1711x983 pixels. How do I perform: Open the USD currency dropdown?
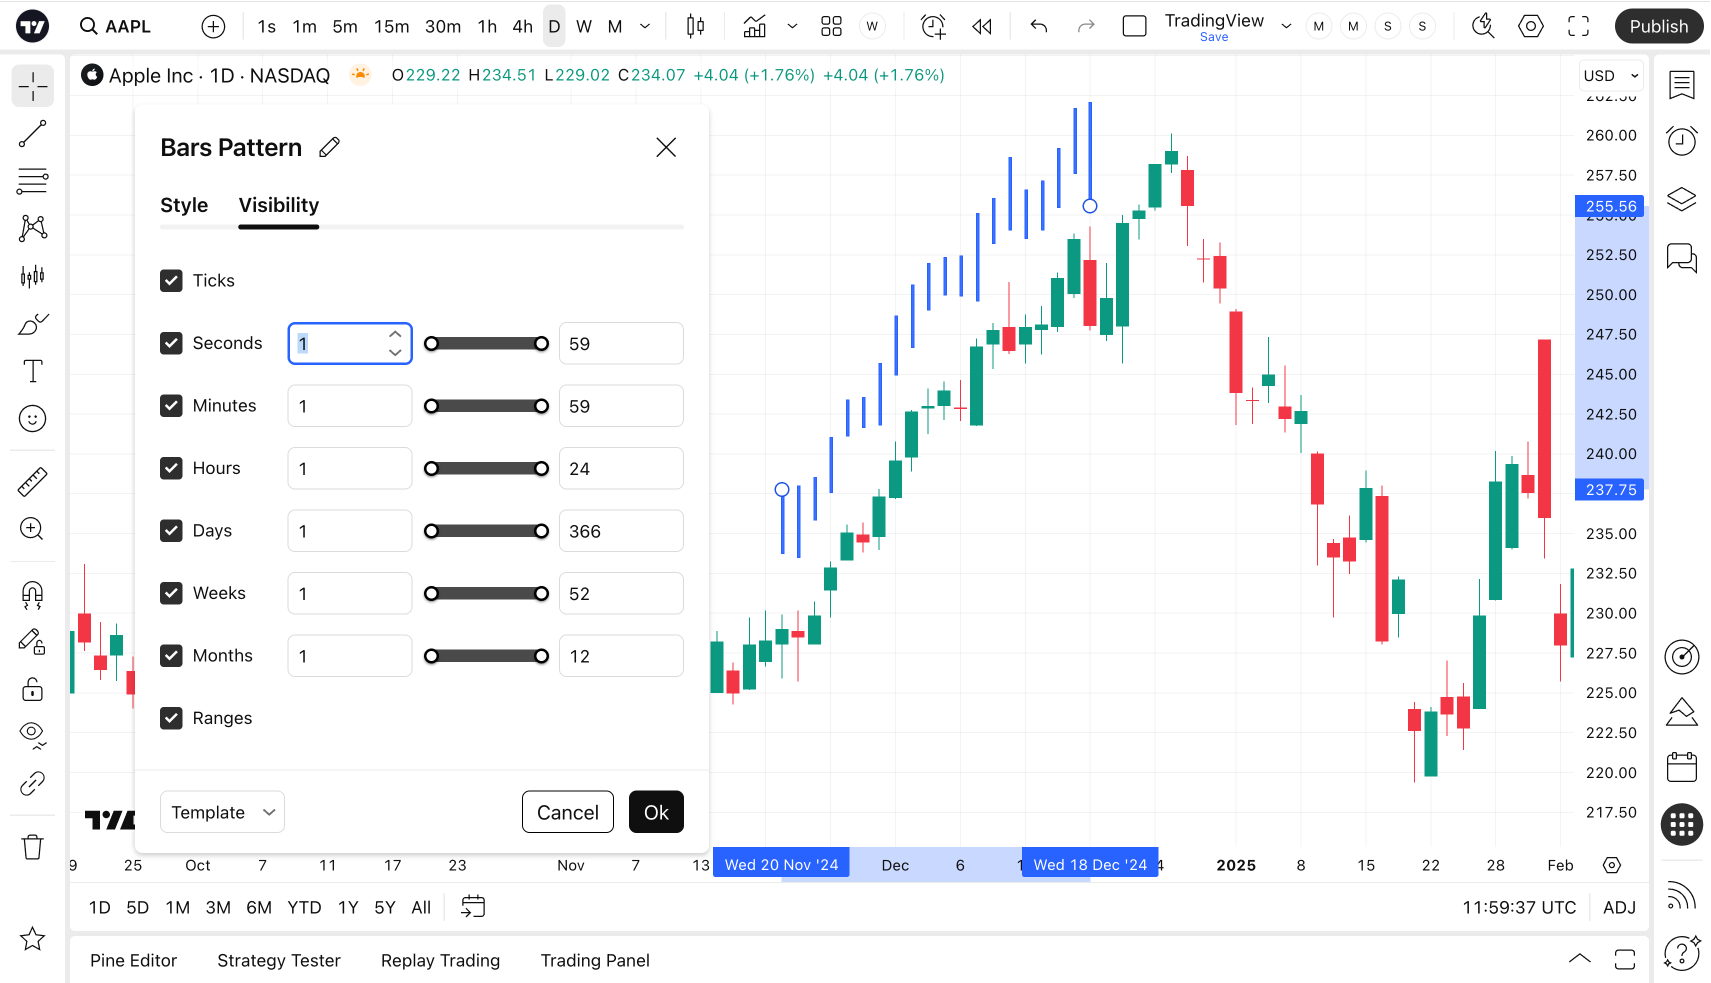point(1611,76)
